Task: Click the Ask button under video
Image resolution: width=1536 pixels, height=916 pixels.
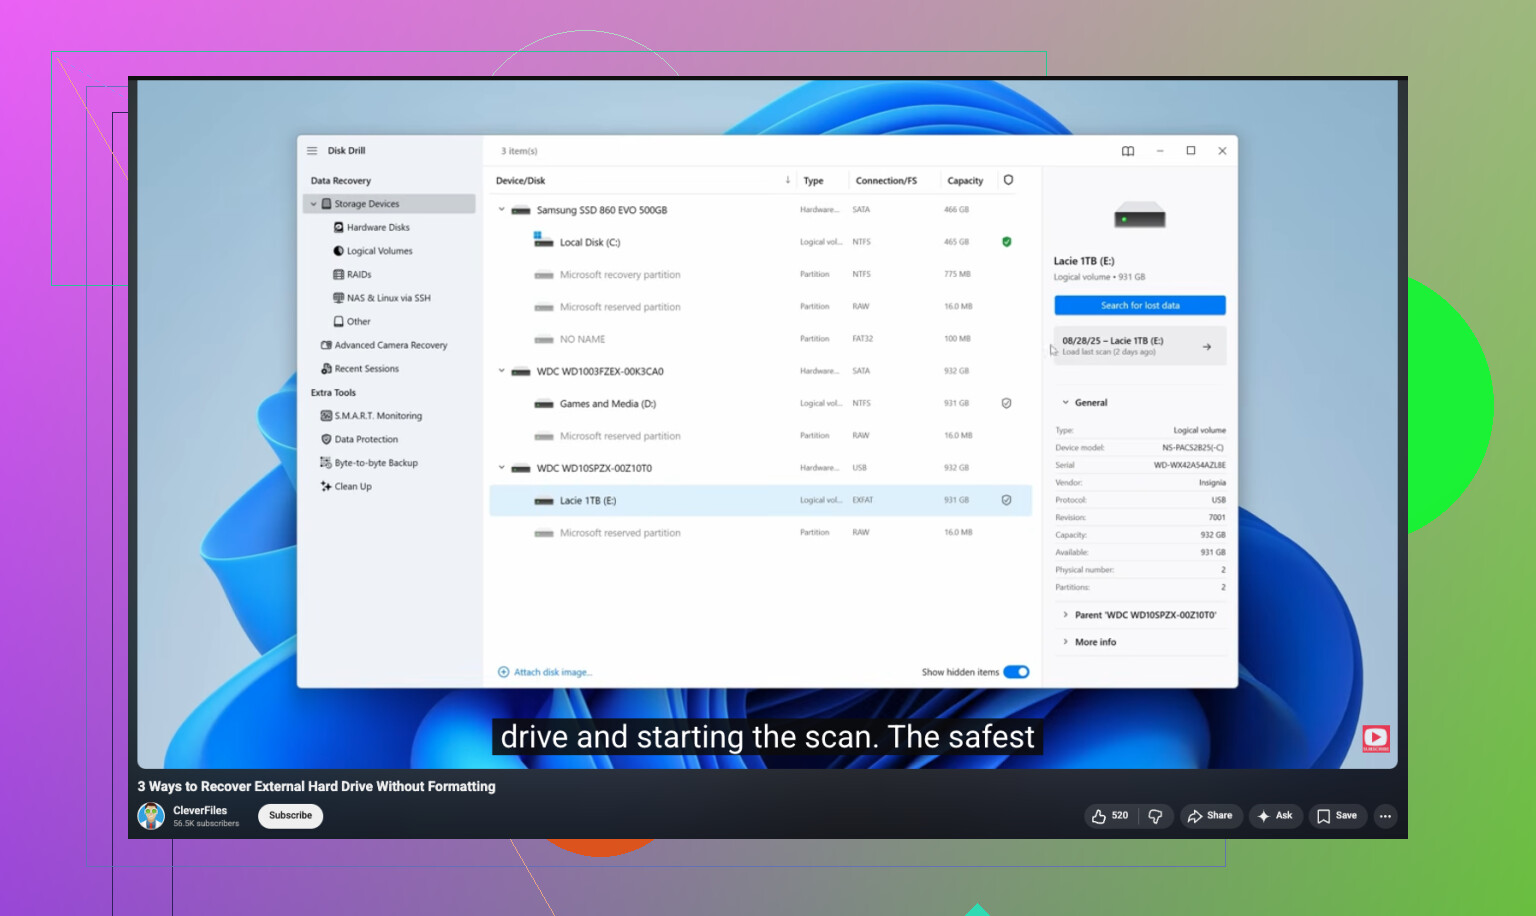Action: 1275,816
